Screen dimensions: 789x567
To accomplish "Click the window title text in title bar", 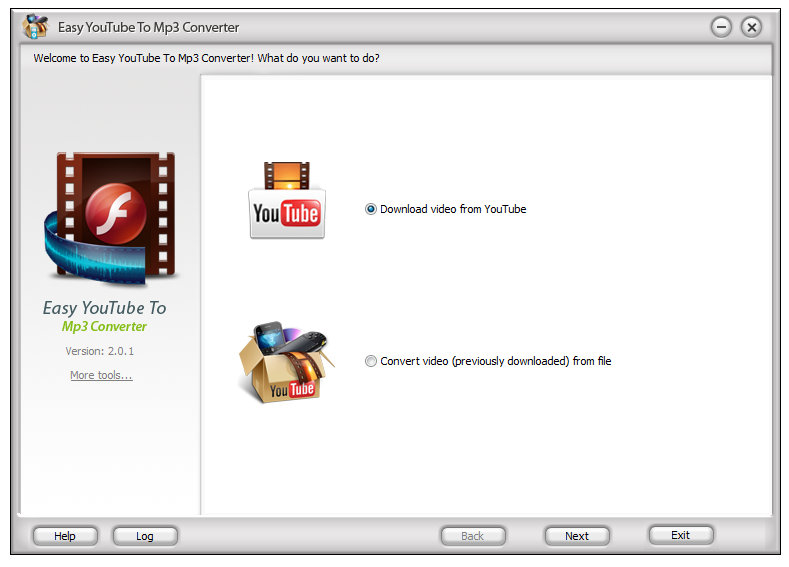I will pos(147,27).
